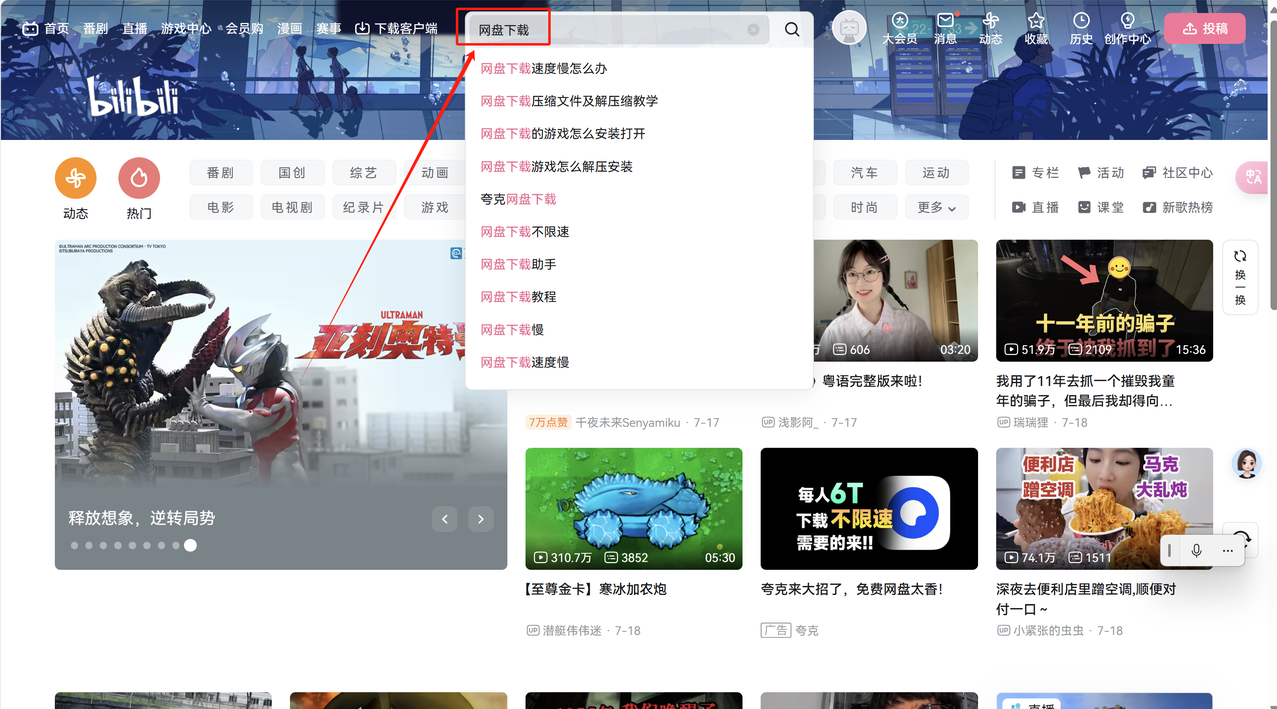
Task: Select suggestion 夸克网盘下载
Action: point(518,199)
